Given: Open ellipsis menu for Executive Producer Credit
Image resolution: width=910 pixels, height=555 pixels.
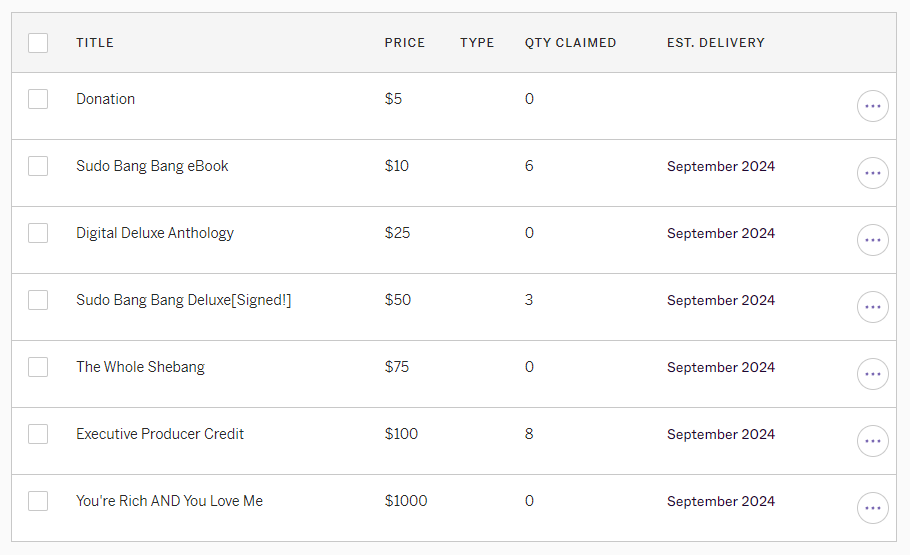Looking at the screenshot, I should point(872,441).
